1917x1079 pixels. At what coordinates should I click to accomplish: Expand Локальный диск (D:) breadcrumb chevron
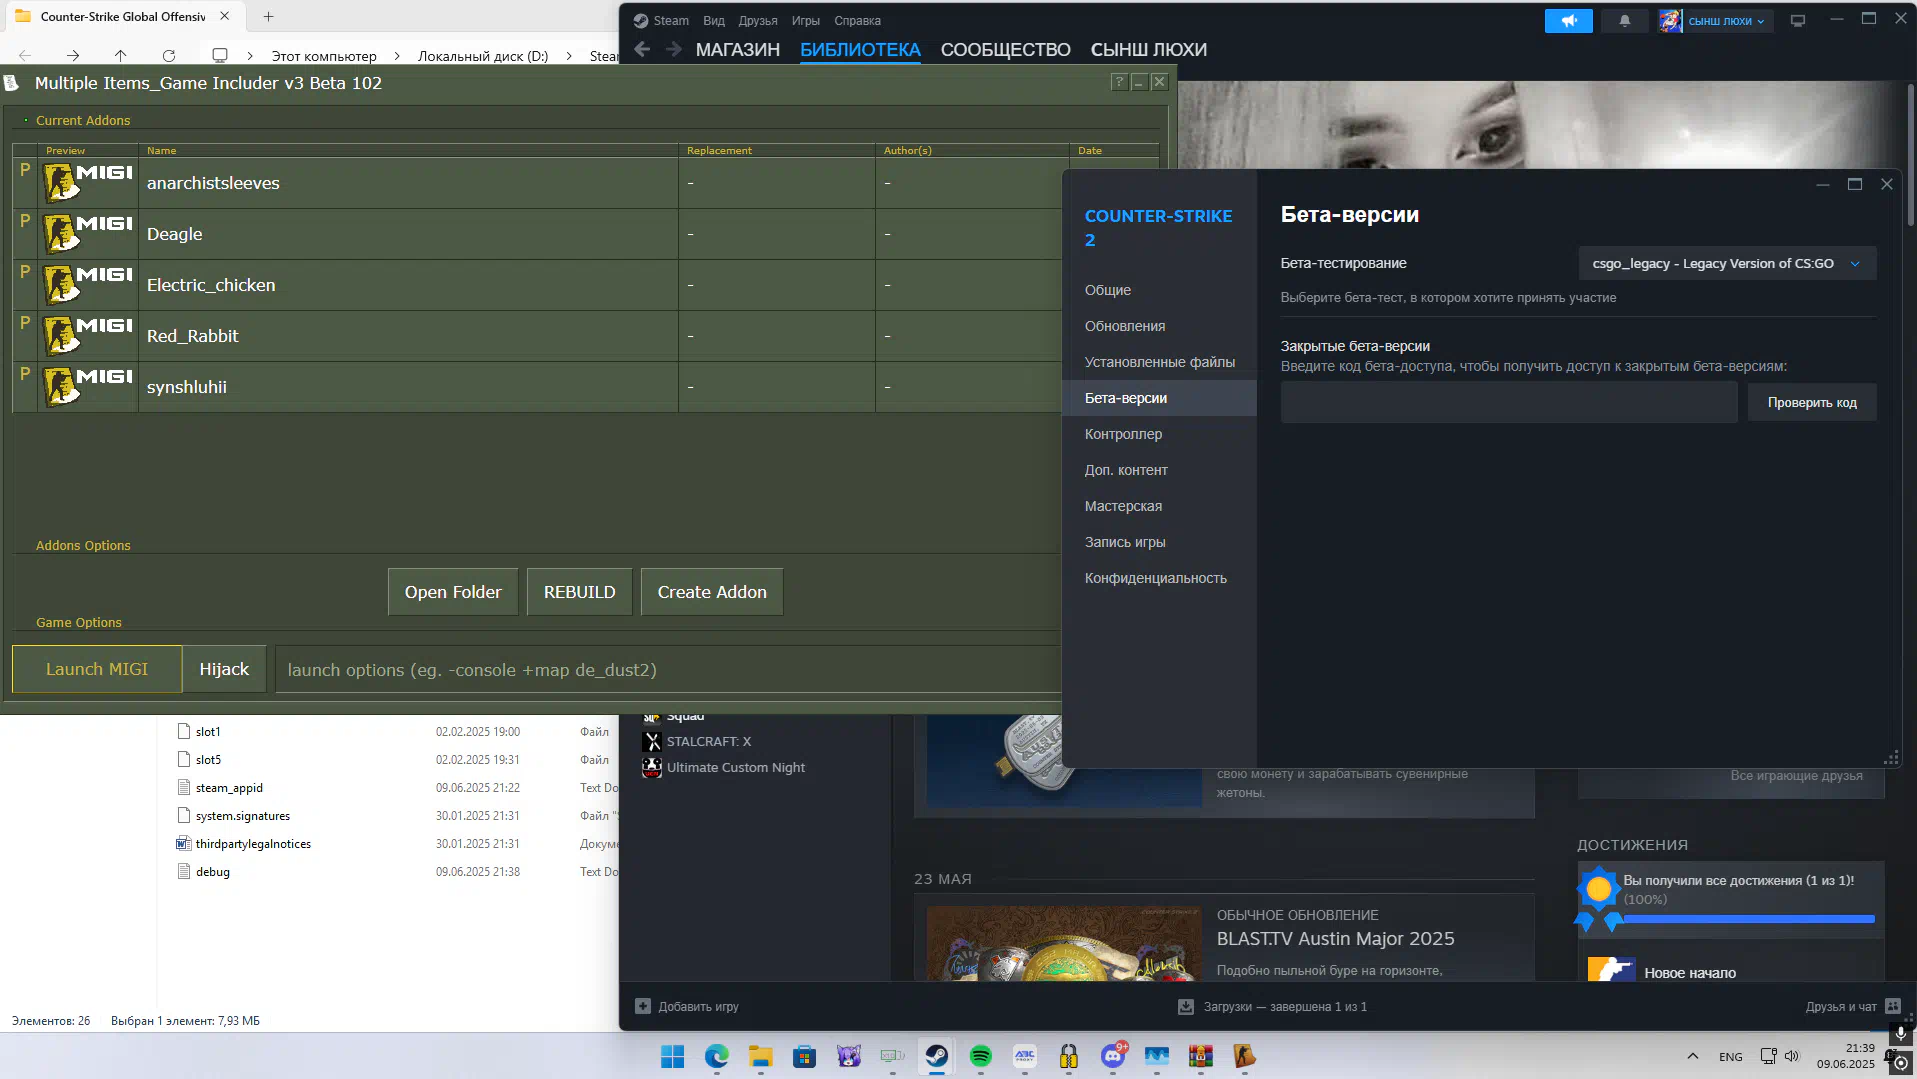pos(569,56)
